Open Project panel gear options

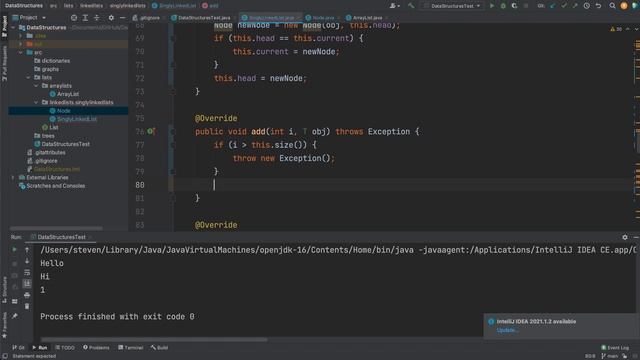(x=111, y=18)
